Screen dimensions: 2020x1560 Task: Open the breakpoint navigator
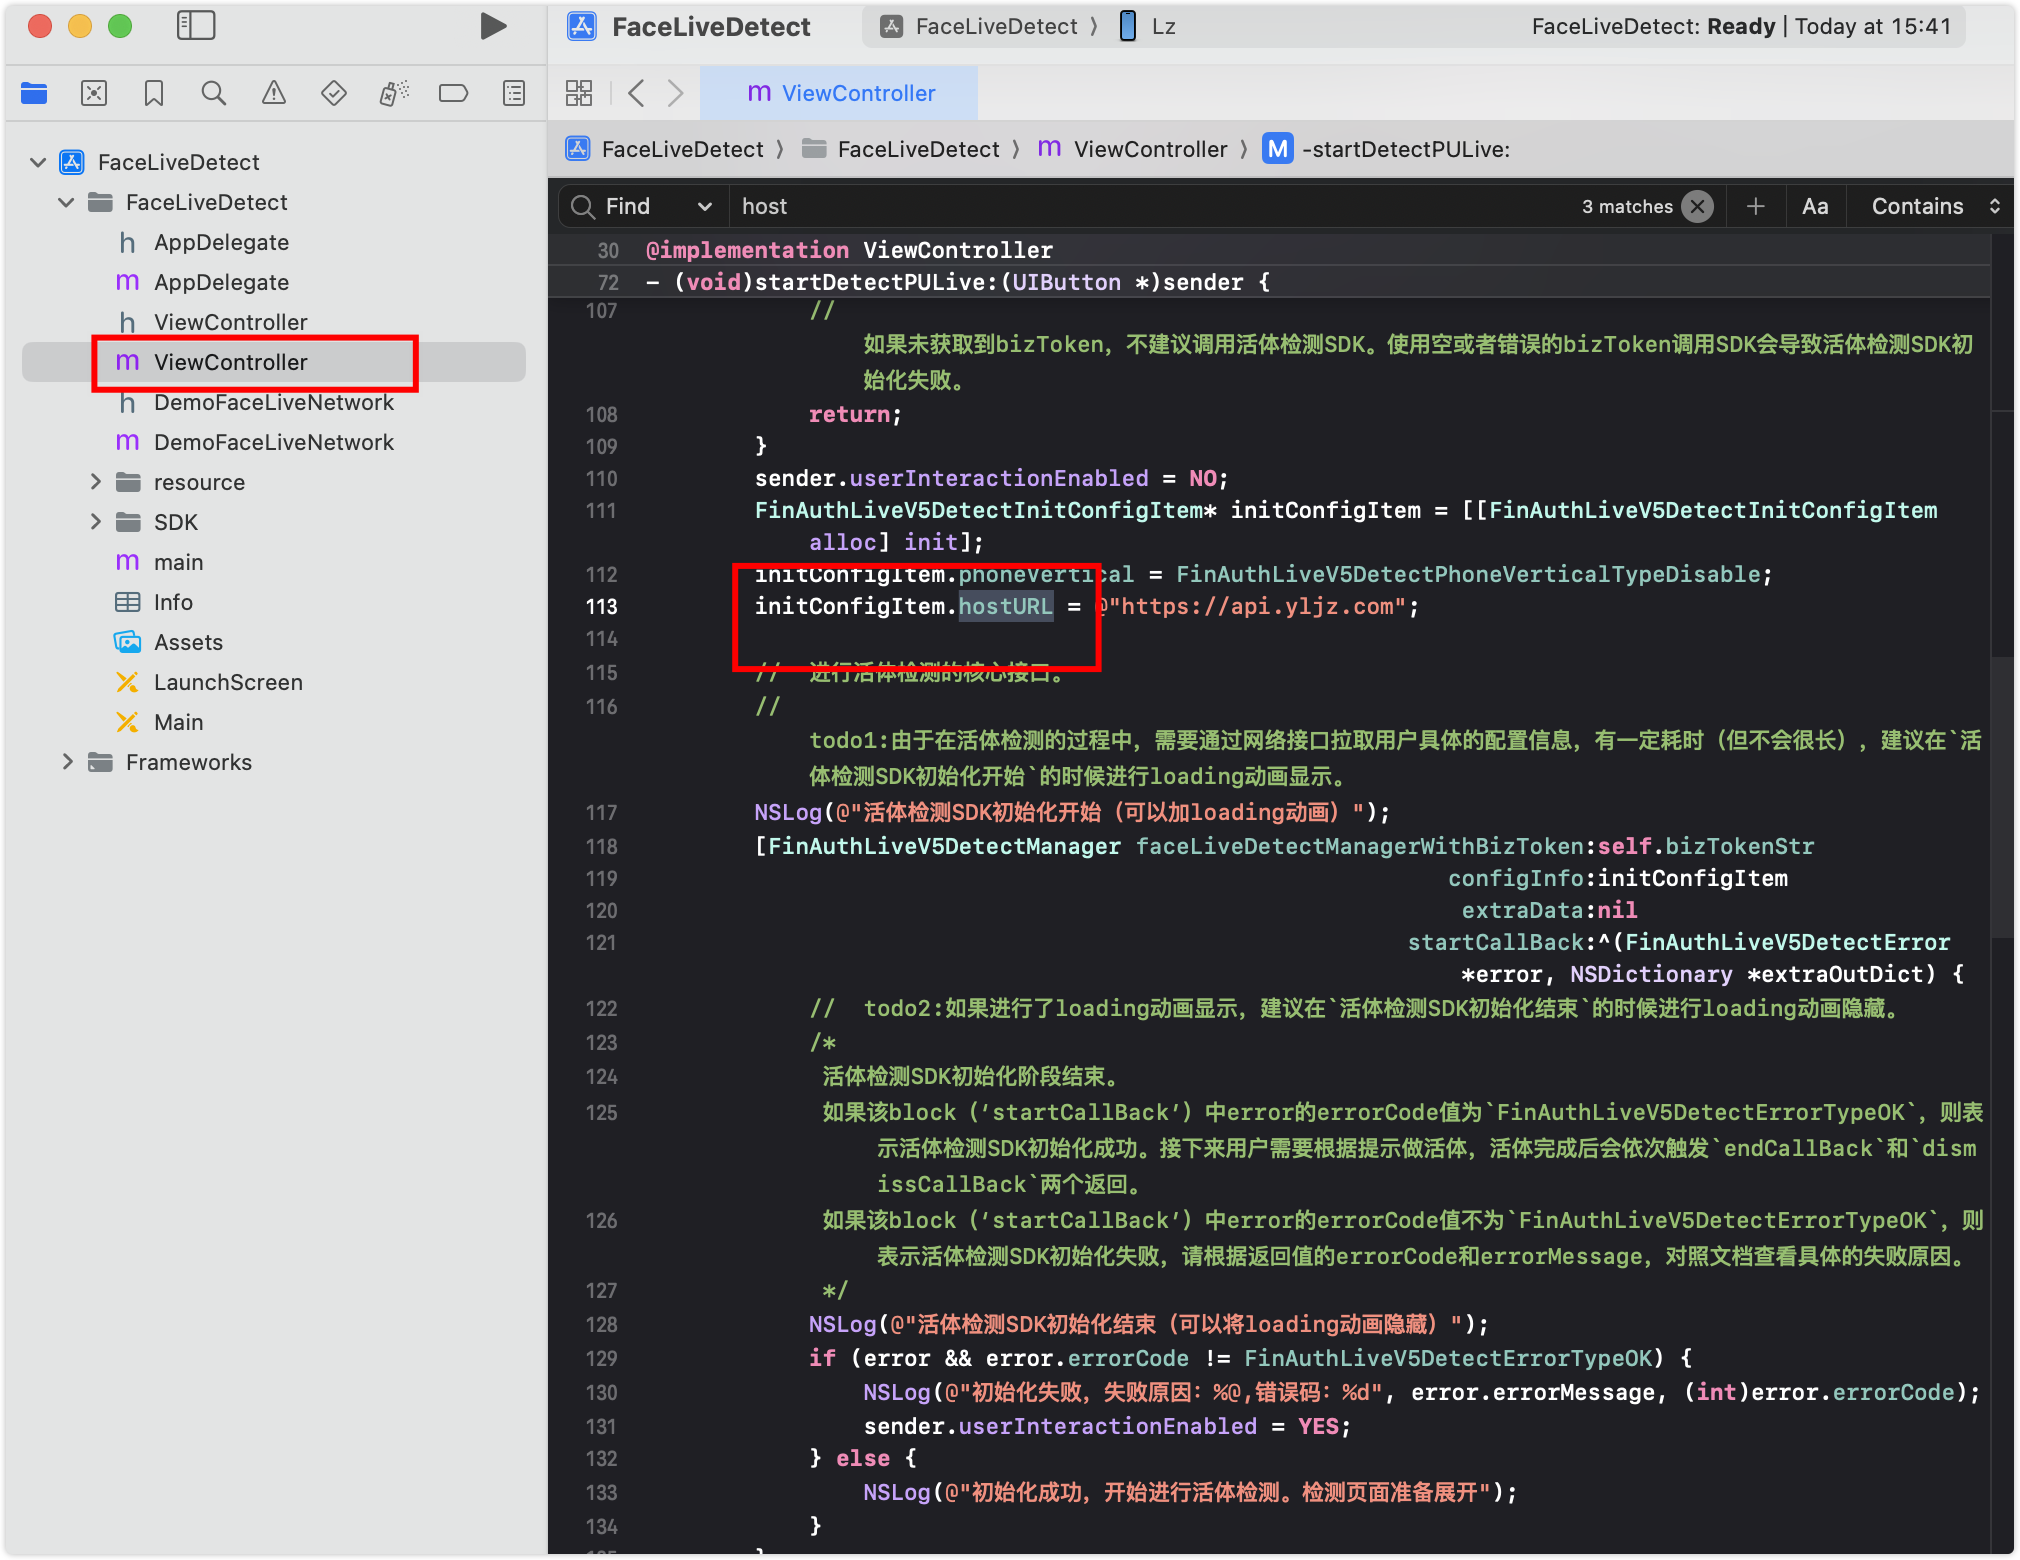point(453,94)
